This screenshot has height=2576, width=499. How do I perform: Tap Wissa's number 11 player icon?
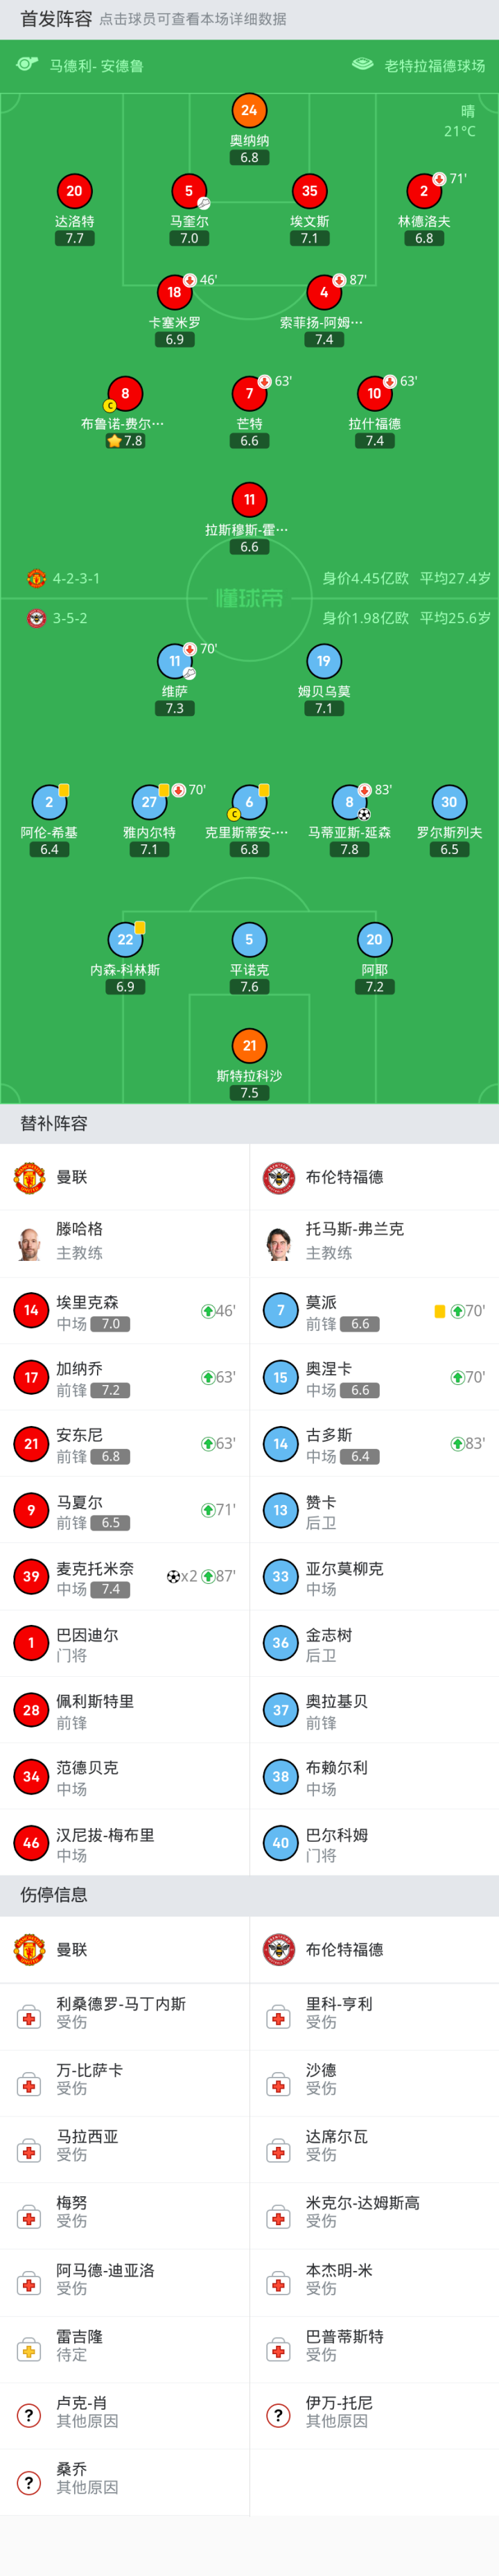pos(175,661)
